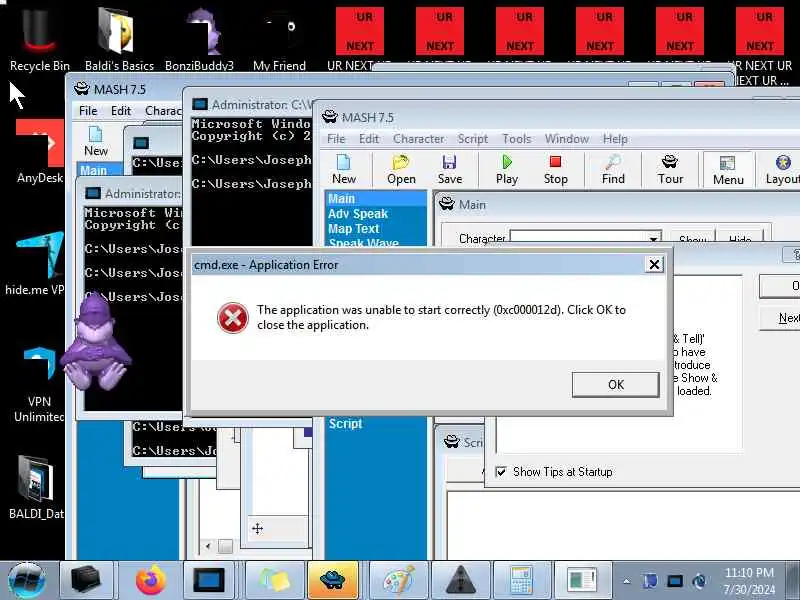The height and width of the screenshot is (600, 800).
Task: Open the Help menu
Action: pos(615,139)
